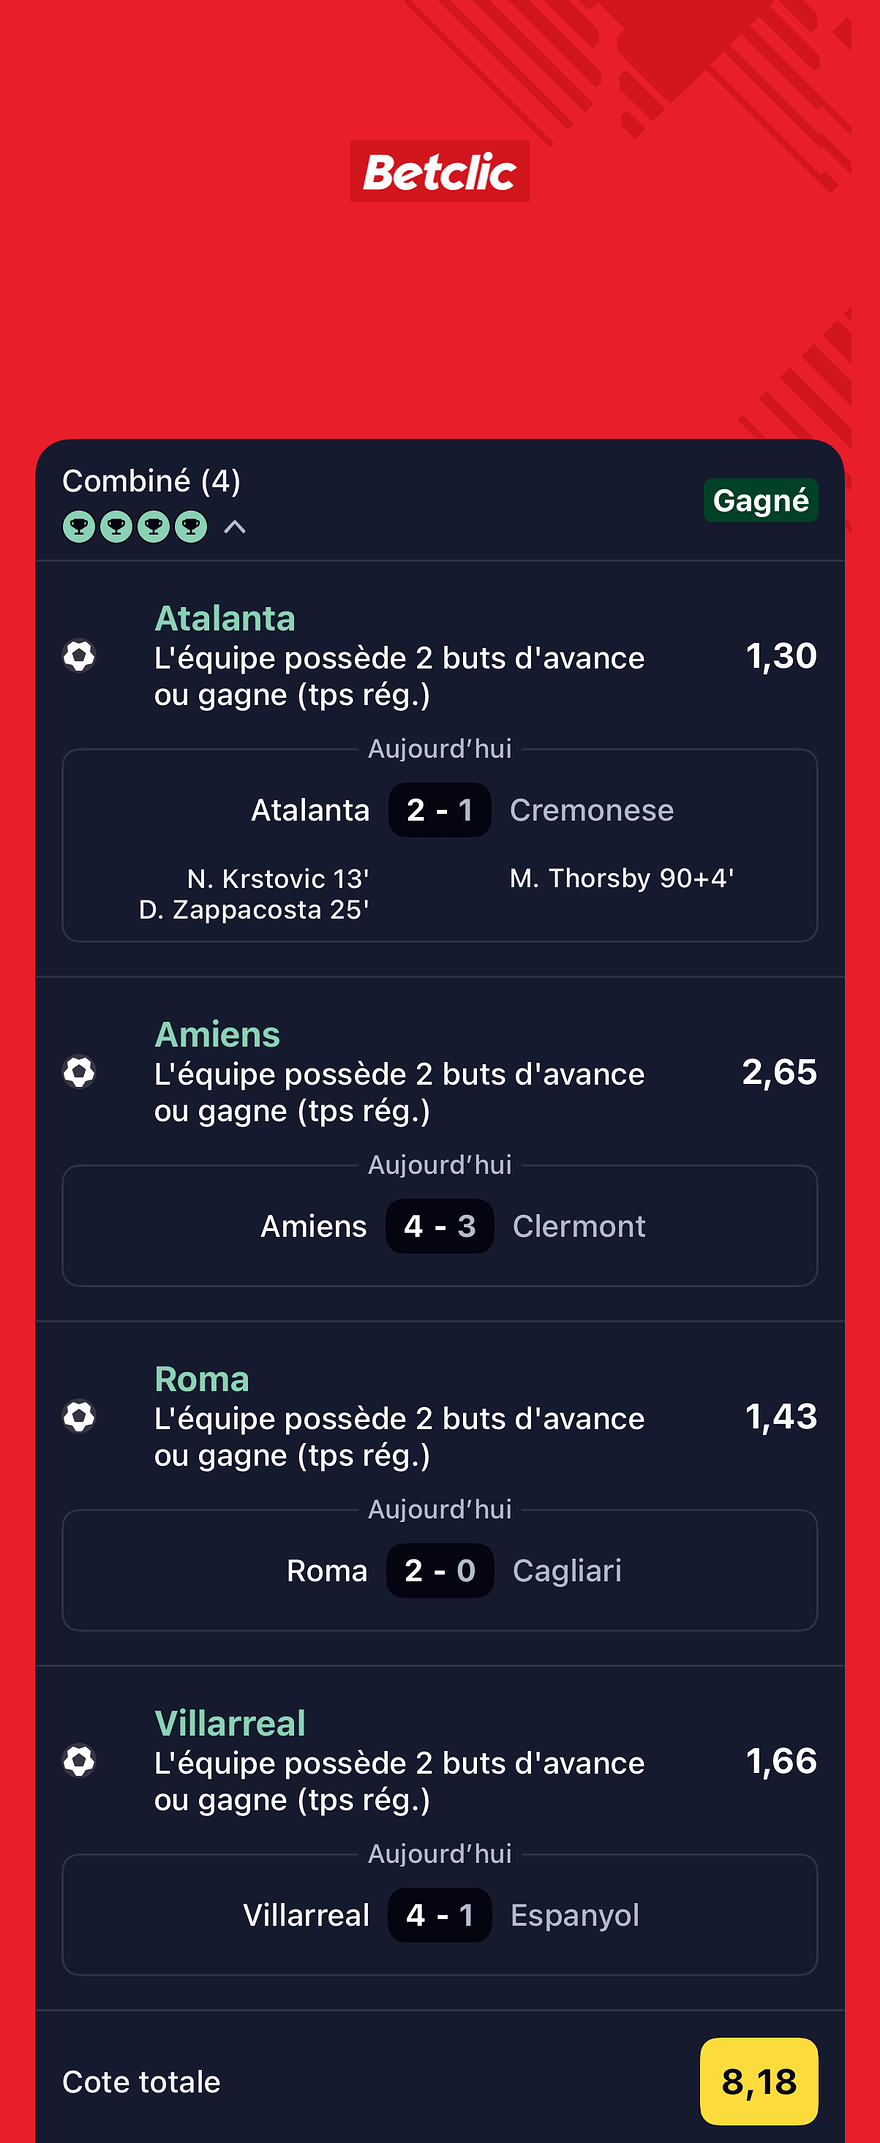
Task: Click the football icon beside Amiens
Action: pyautogui.click(x=79, y=1072)
